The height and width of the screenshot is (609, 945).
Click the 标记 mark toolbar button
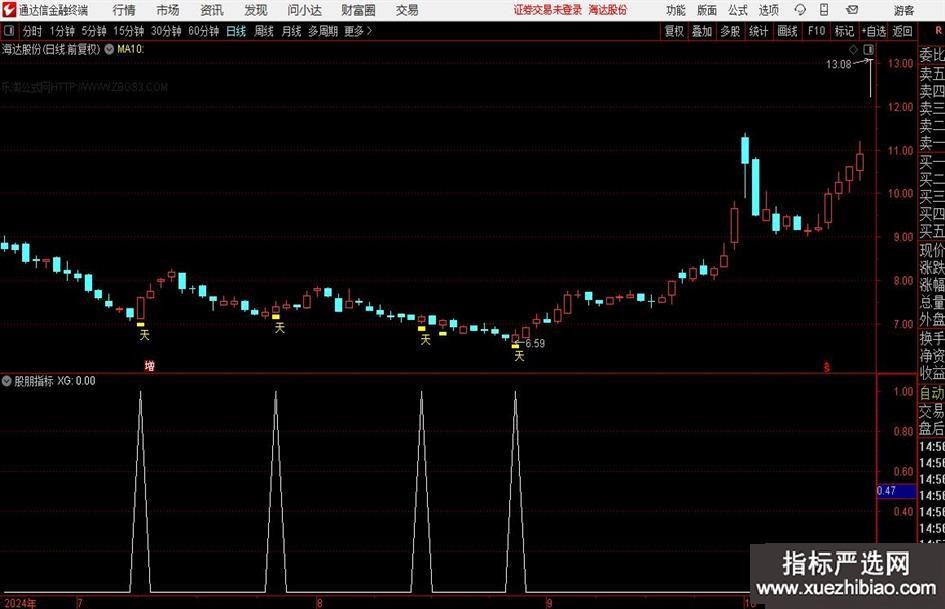click(x=844, y=31)
